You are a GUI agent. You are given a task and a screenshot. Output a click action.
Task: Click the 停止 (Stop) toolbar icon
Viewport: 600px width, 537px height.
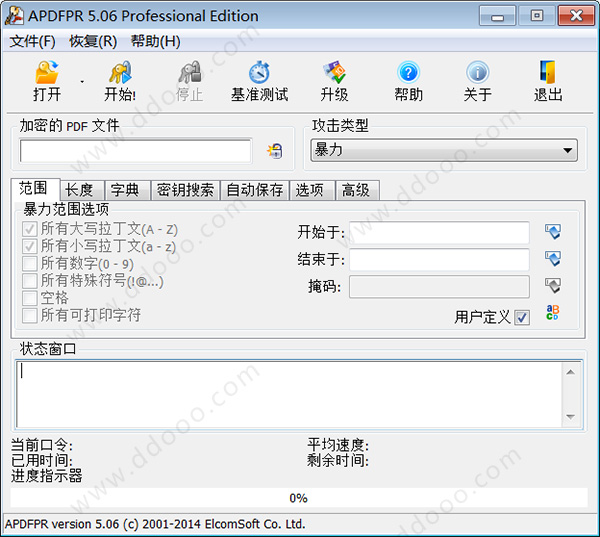tap(190, 72)
